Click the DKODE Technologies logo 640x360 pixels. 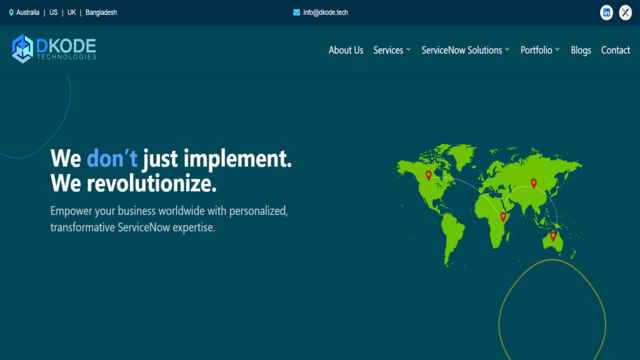click(x=54, y=49)
